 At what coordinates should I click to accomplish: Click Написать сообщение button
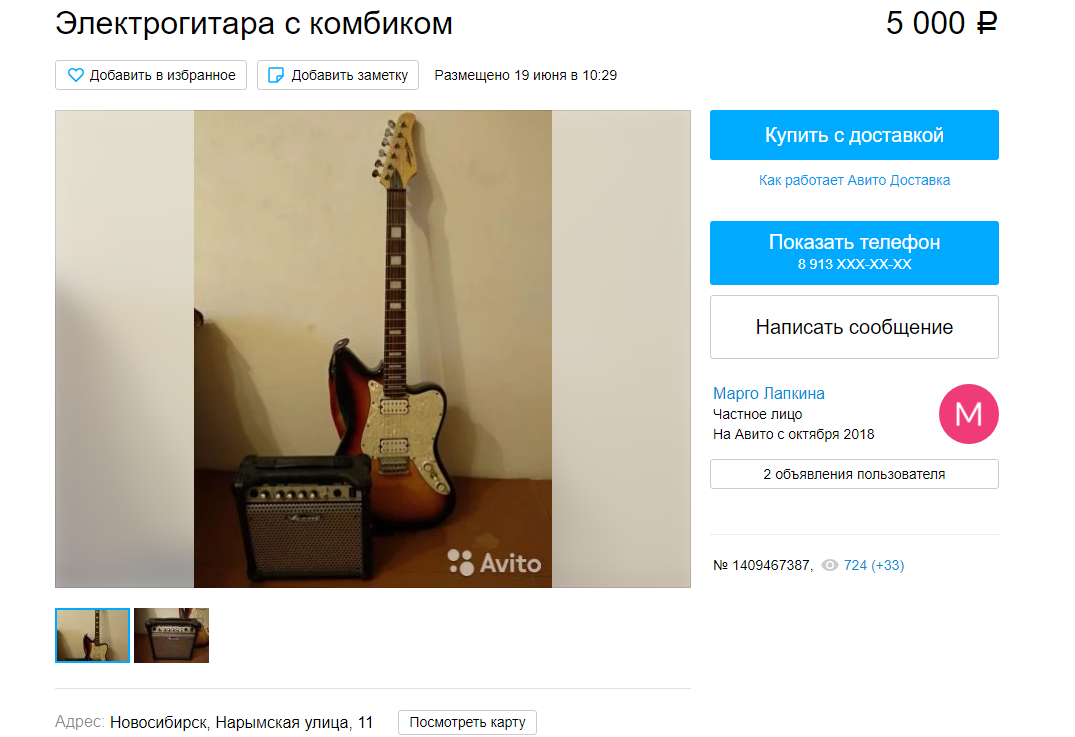tap(854, 327)
